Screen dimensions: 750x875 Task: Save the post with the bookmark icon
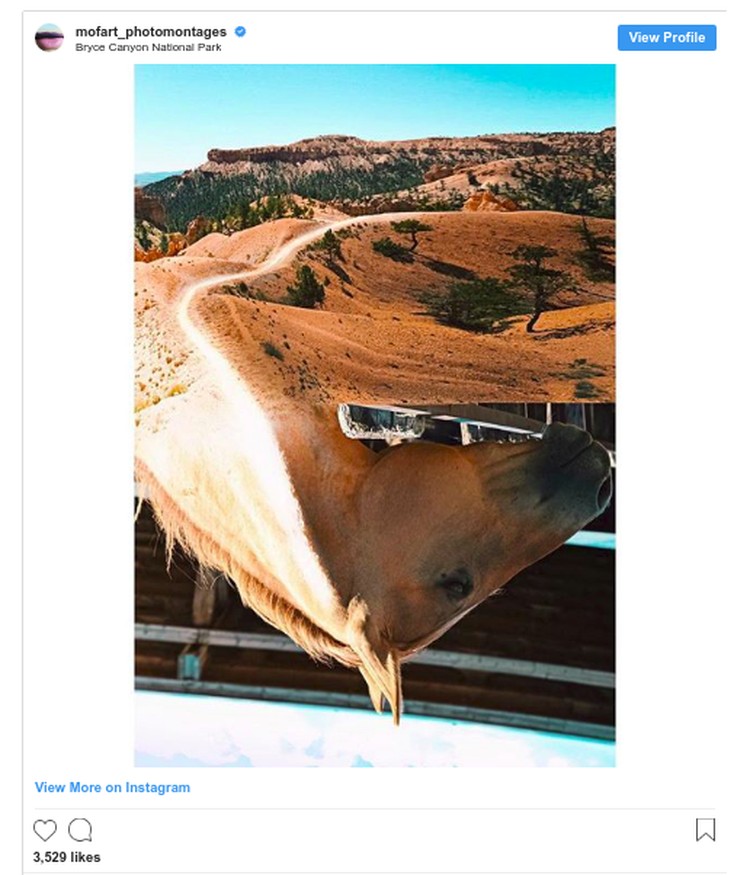[x=705, y=830]
